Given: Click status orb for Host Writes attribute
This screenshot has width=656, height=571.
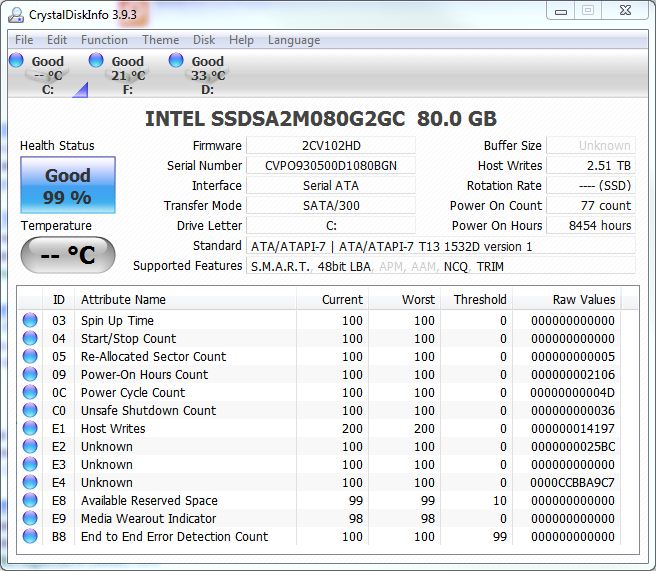Looking at the screenshot, I should (x=30, y=428).
